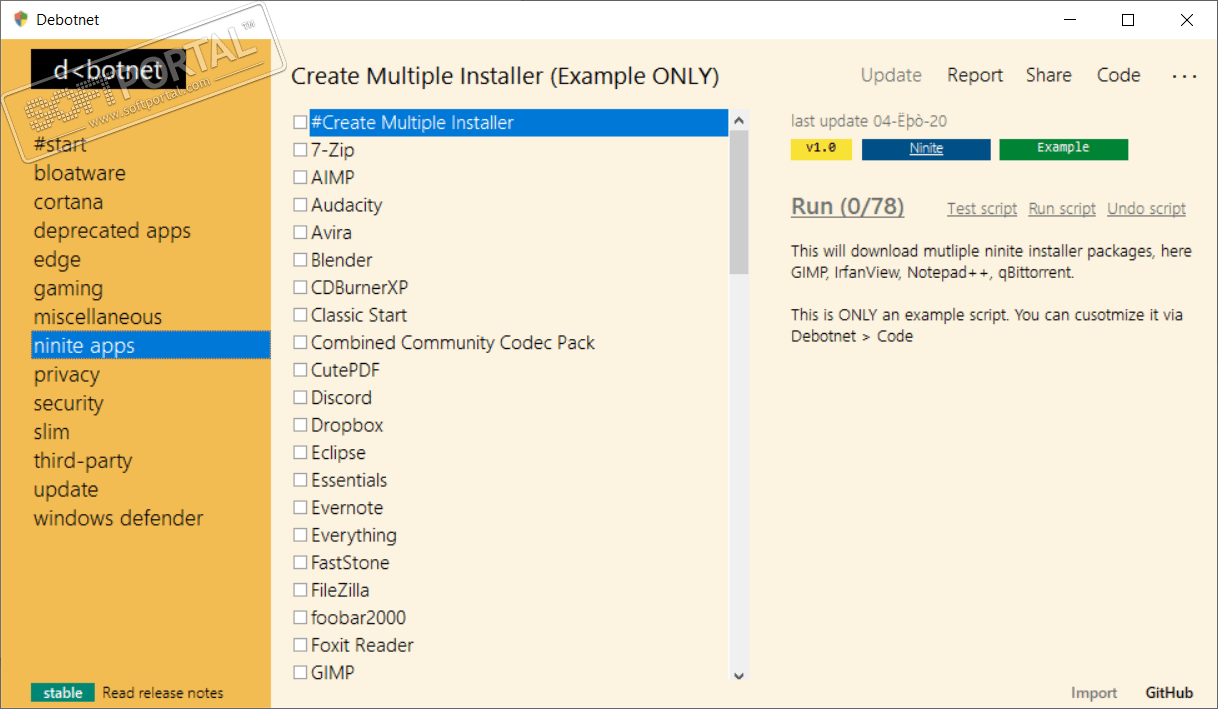Tick the FileZilla checkbox
1218x709 pixels.
click(300, 590)
